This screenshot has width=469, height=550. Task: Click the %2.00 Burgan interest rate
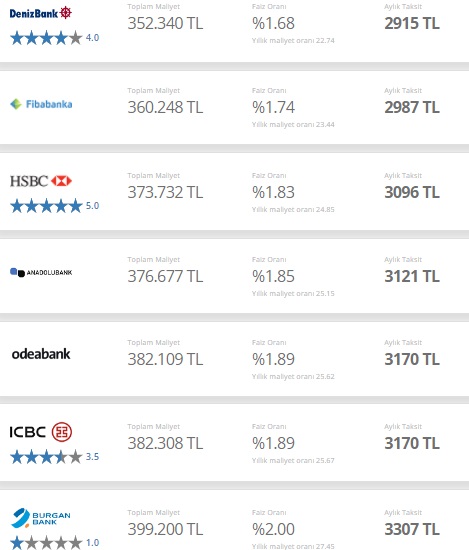tap(273, 529)
